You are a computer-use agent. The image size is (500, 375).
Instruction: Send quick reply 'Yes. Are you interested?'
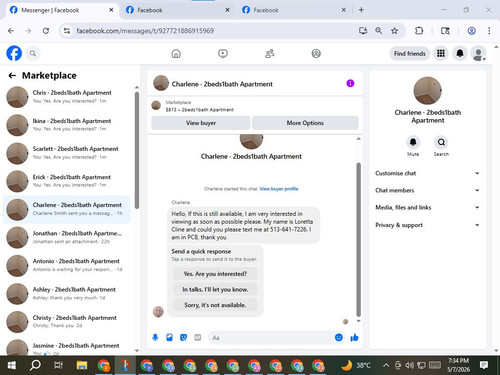[215, 274]
